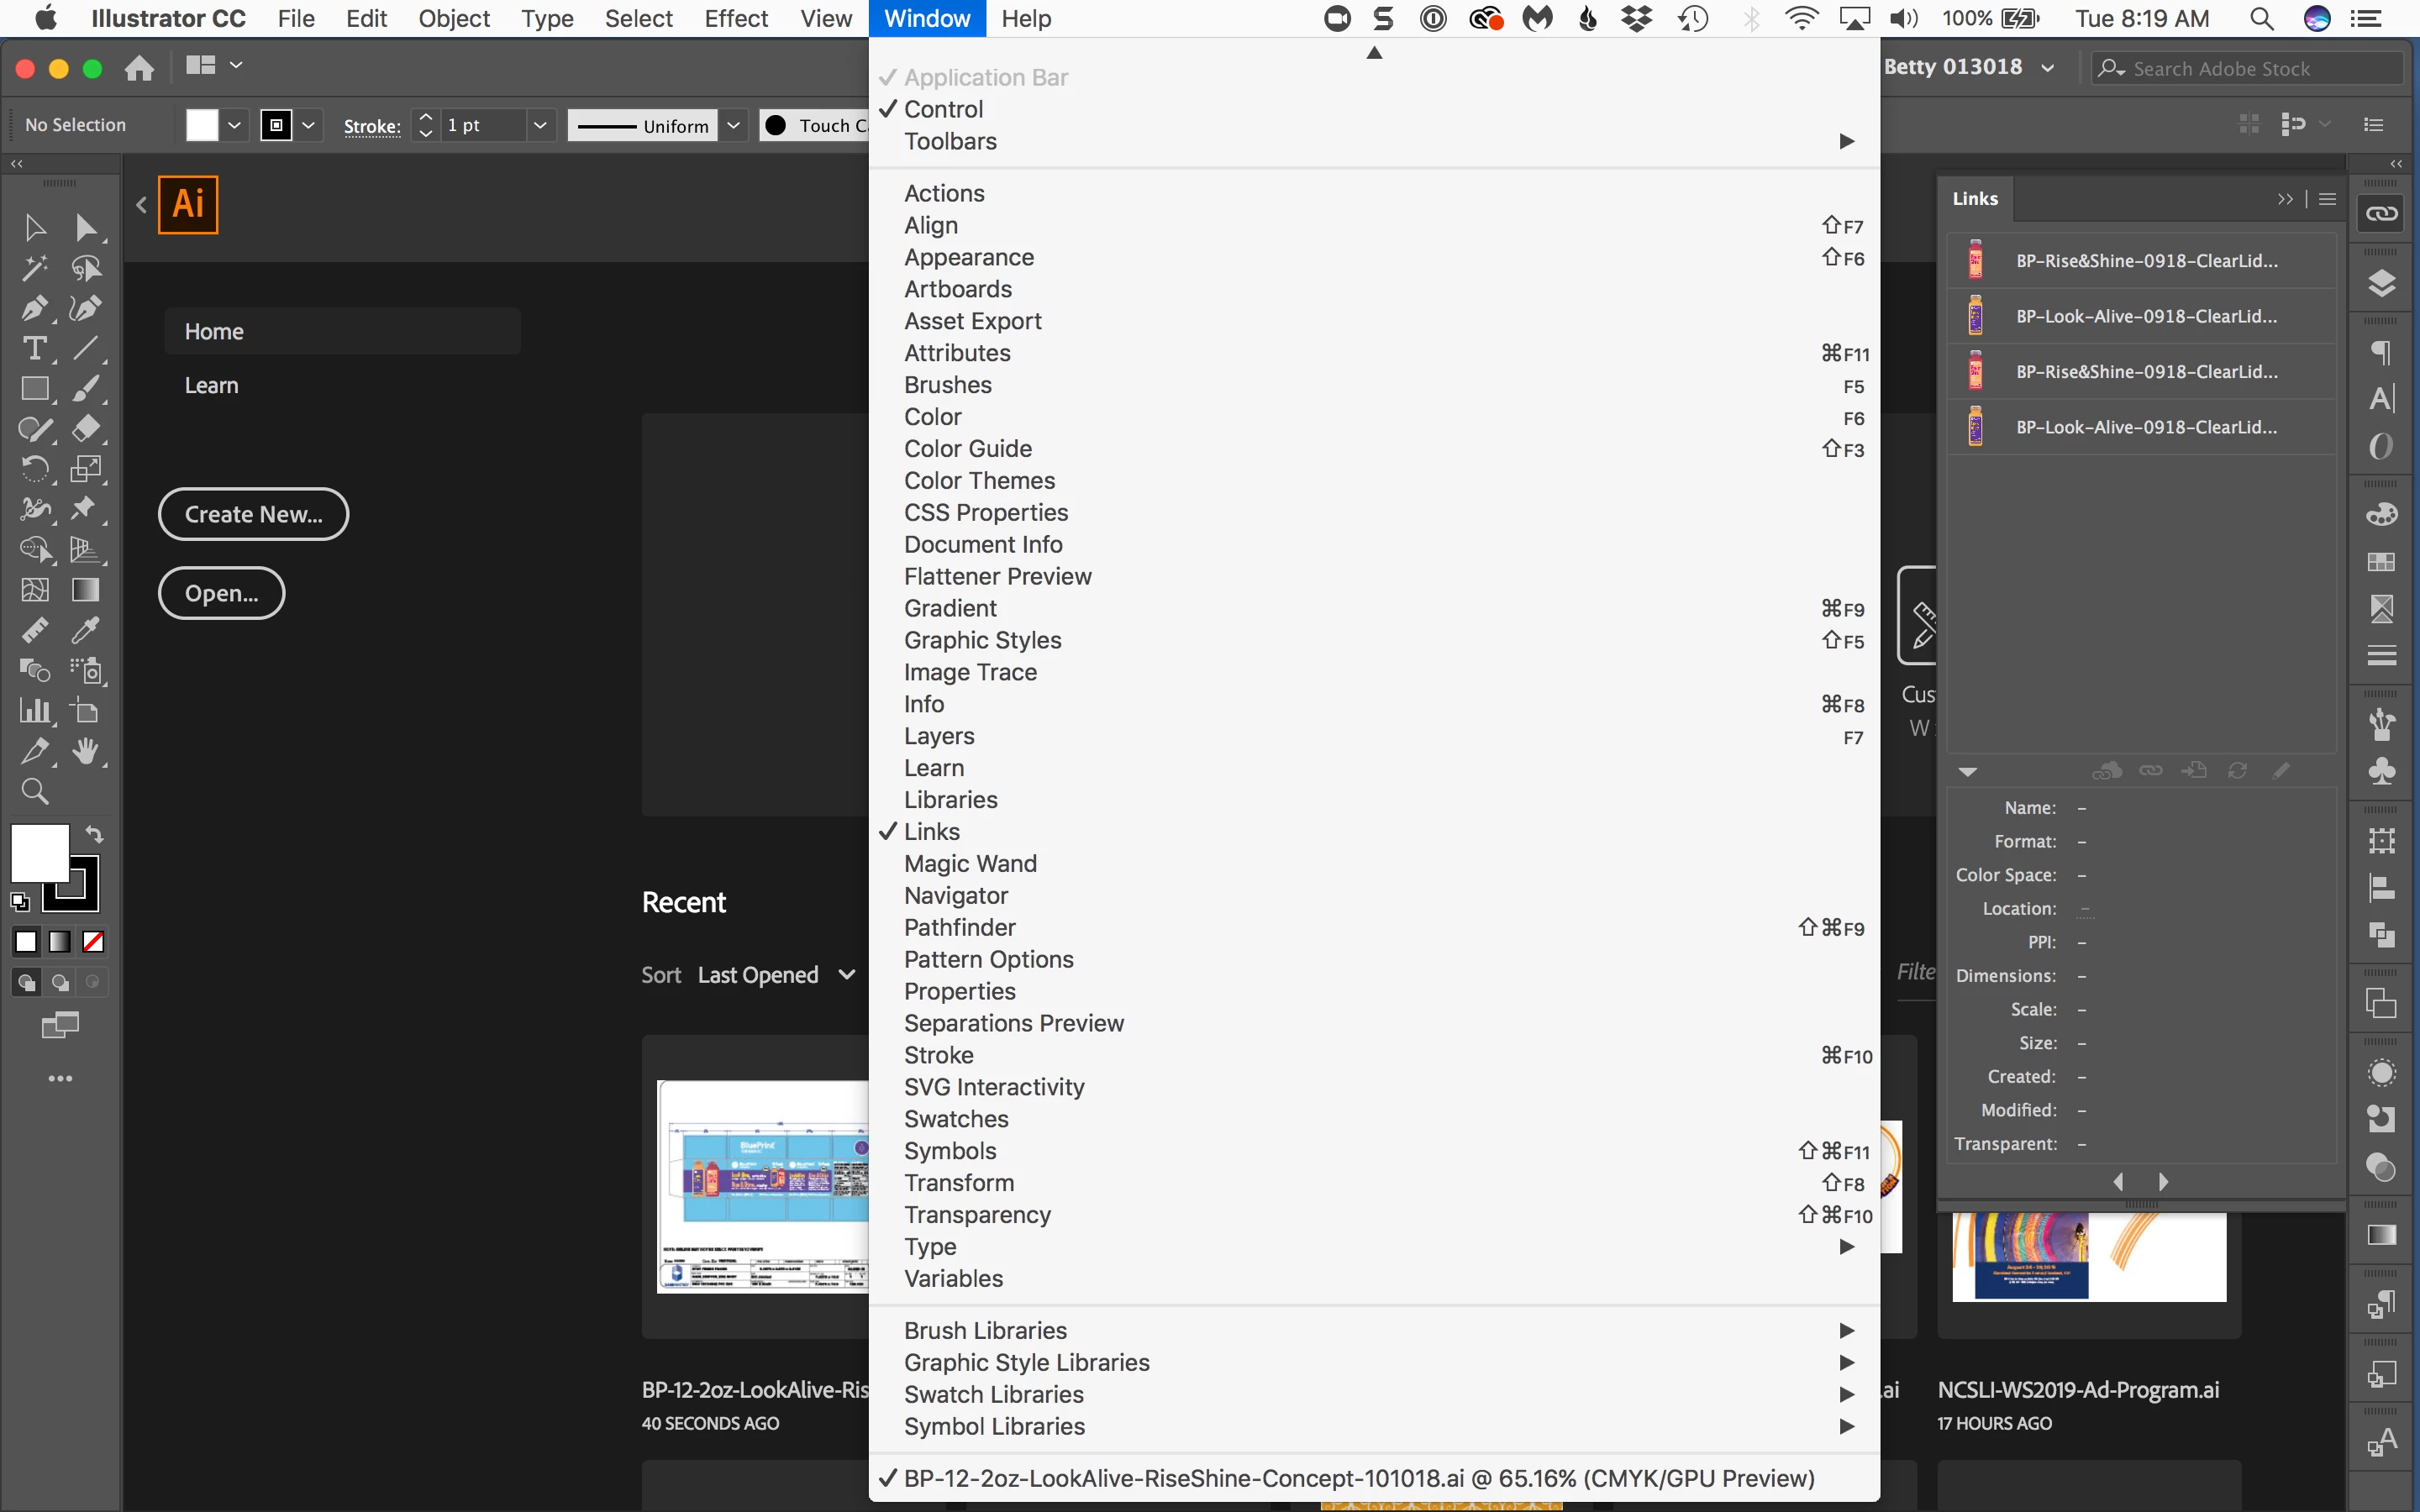Viewport: 2420px width, 1512px height.
Task: Expand the Toolbars submenu
Action: coord(950,141)
